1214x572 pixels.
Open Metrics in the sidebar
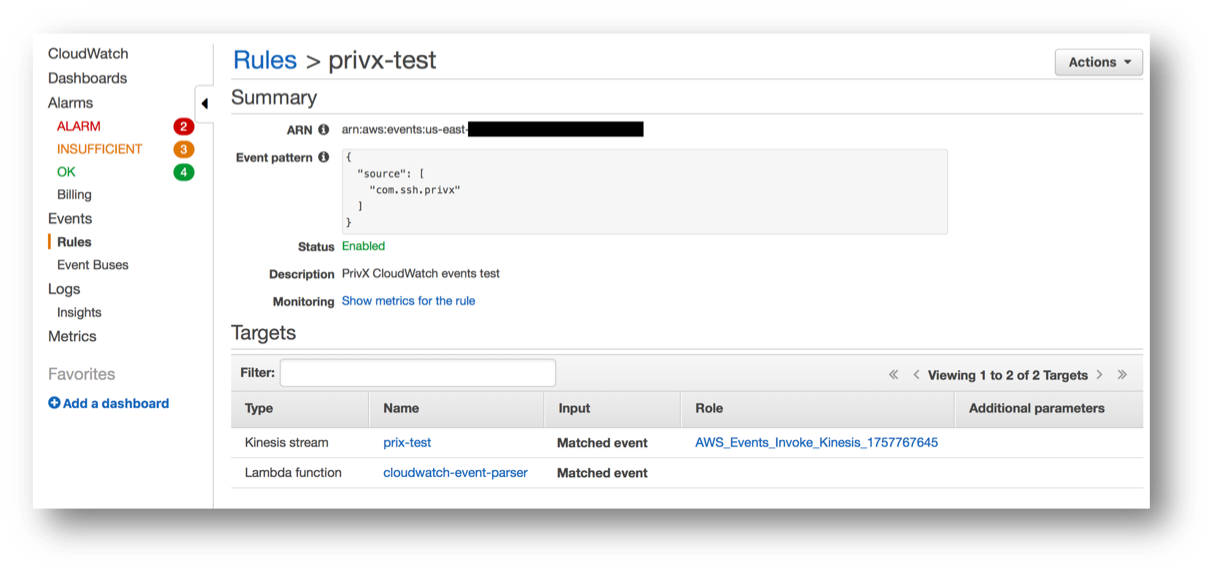(x=72, y=337)
